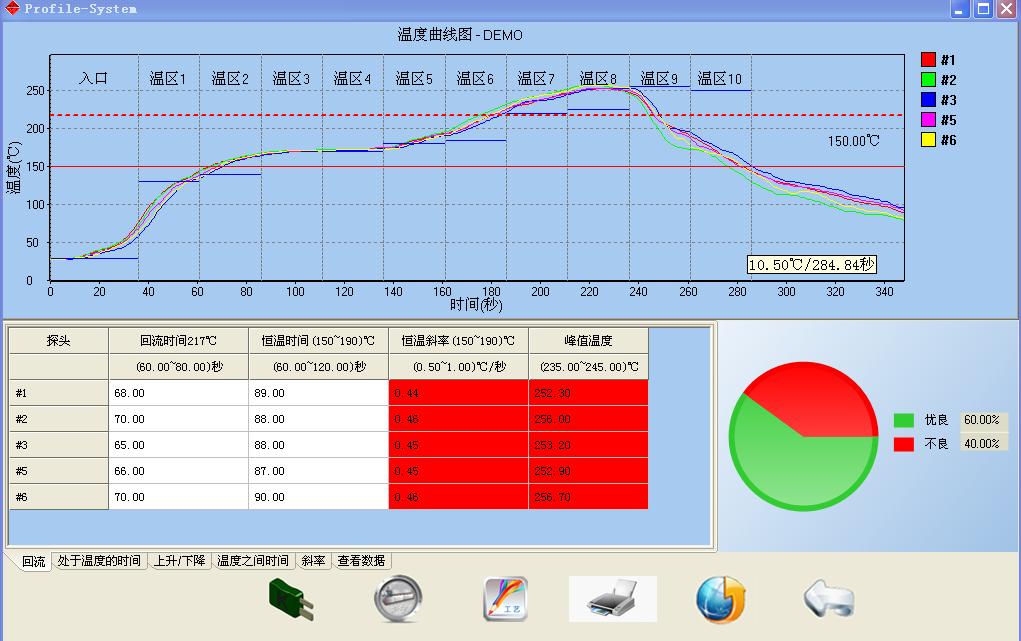Click the red #1 probe color swatch

click(928, 60)
